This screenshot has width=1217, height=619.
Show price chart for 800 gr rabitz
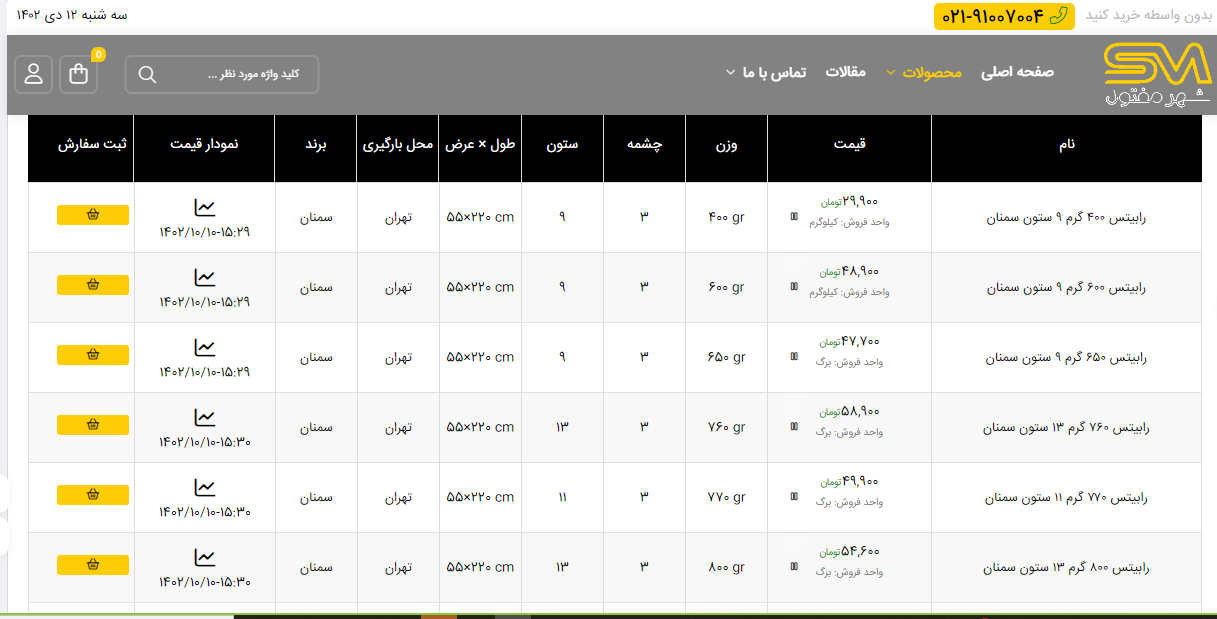click(204, 558)
